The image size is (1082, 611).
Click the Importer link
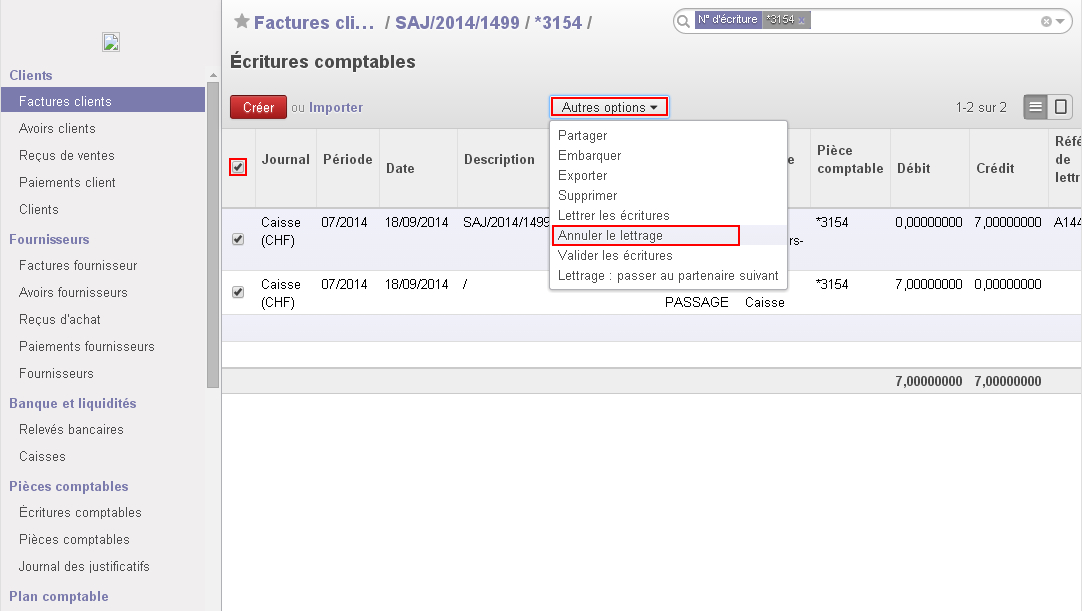[x=336, y=107]
